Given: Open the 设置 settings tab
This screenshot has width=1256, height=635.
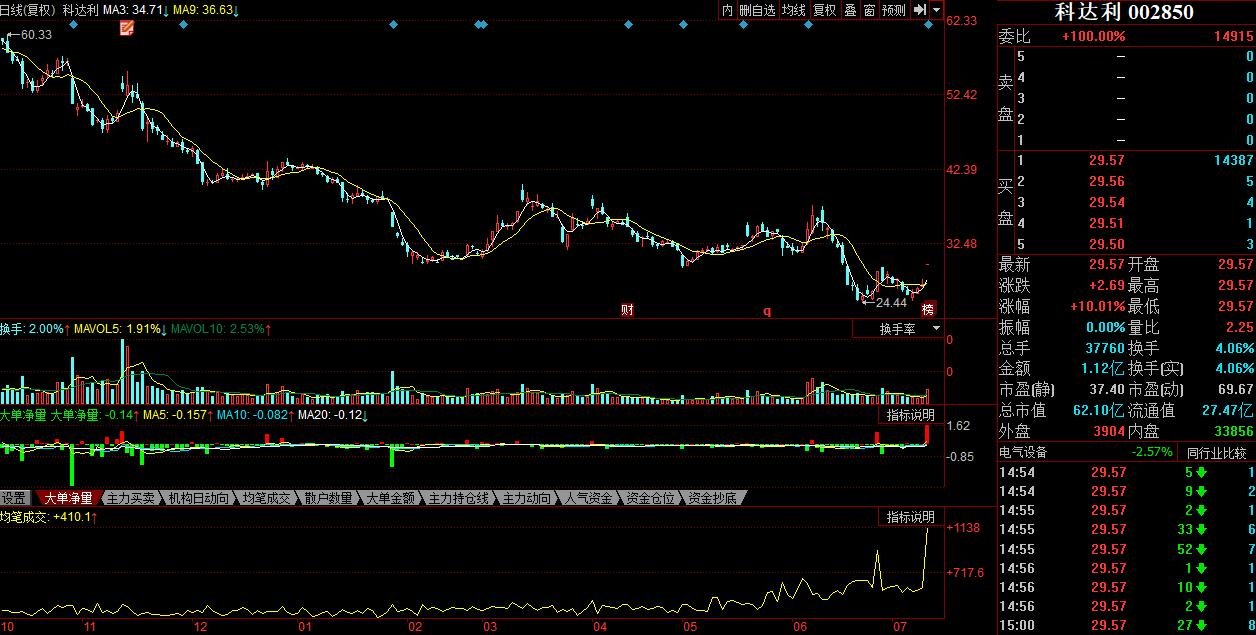Looking at the screenshot, I should (x=14, y=497).
